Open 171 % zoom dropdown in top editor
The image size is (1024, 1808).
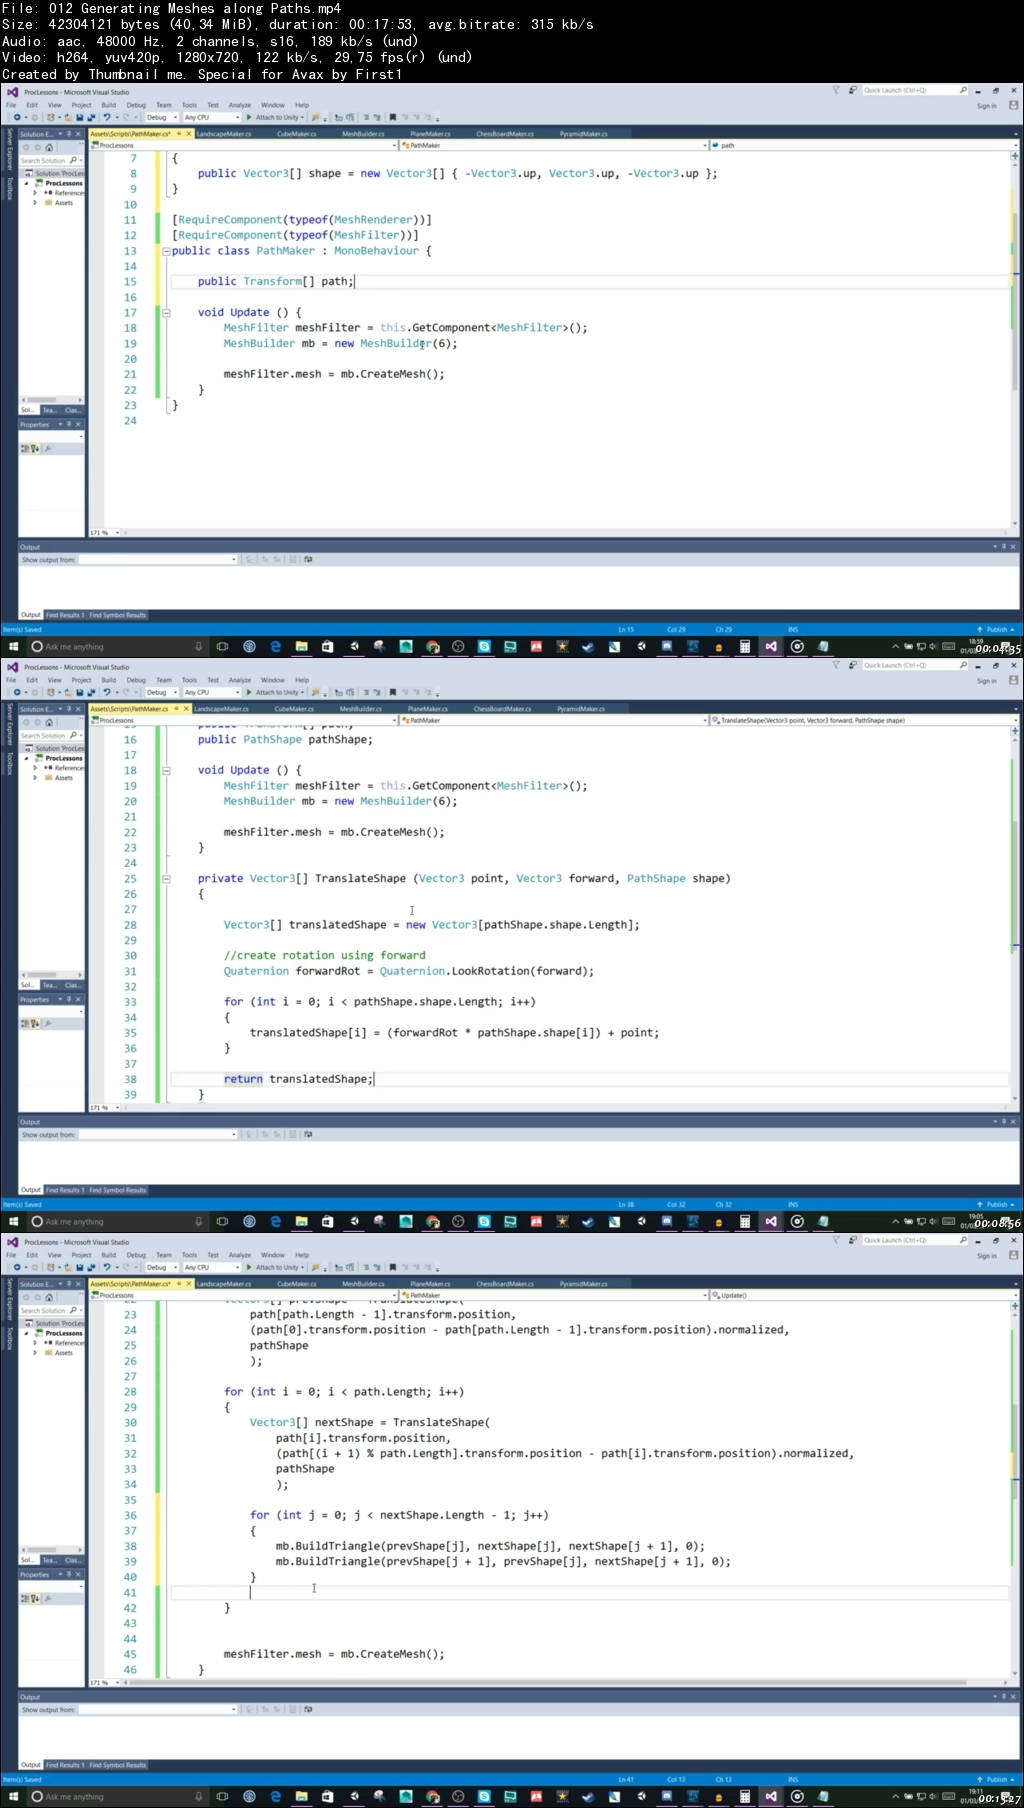click(x=105, y=533)
